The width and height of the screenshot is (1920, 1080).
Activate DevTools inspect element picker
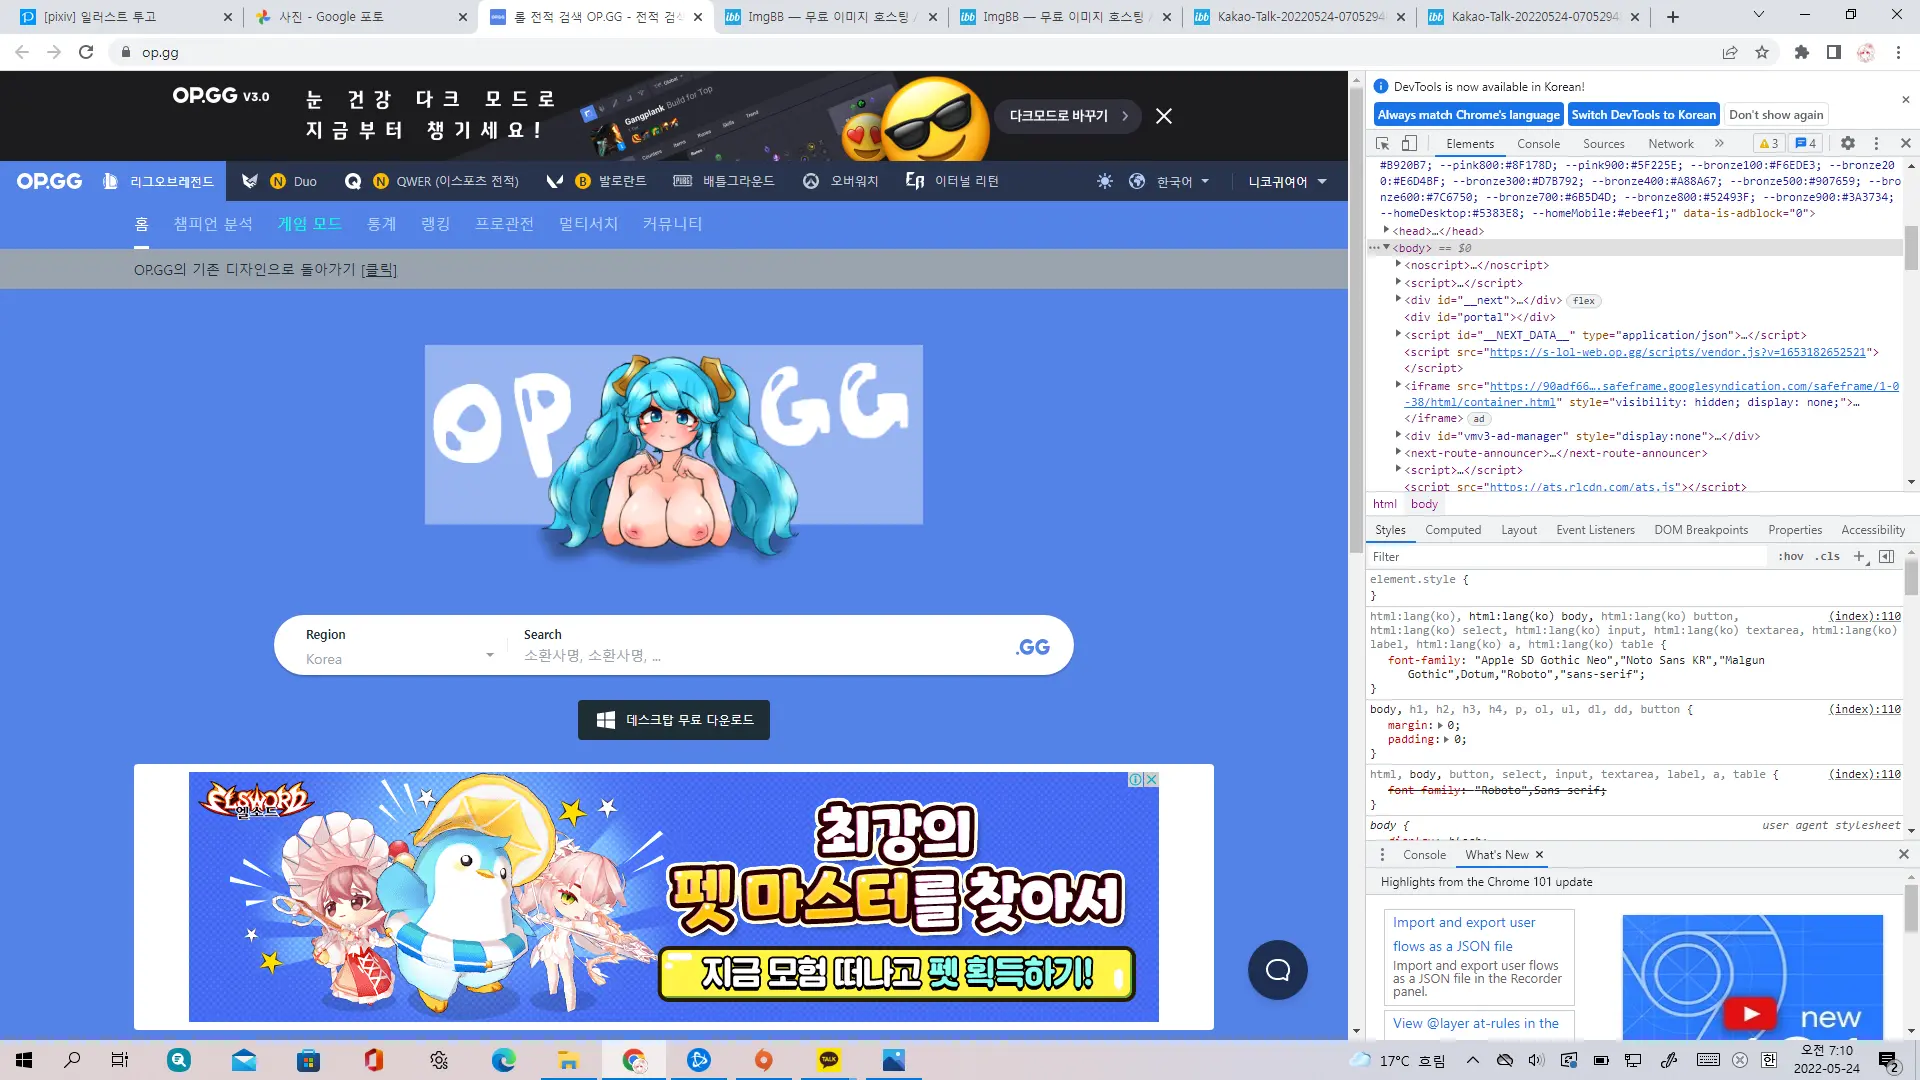click(x=1383, y=143)
